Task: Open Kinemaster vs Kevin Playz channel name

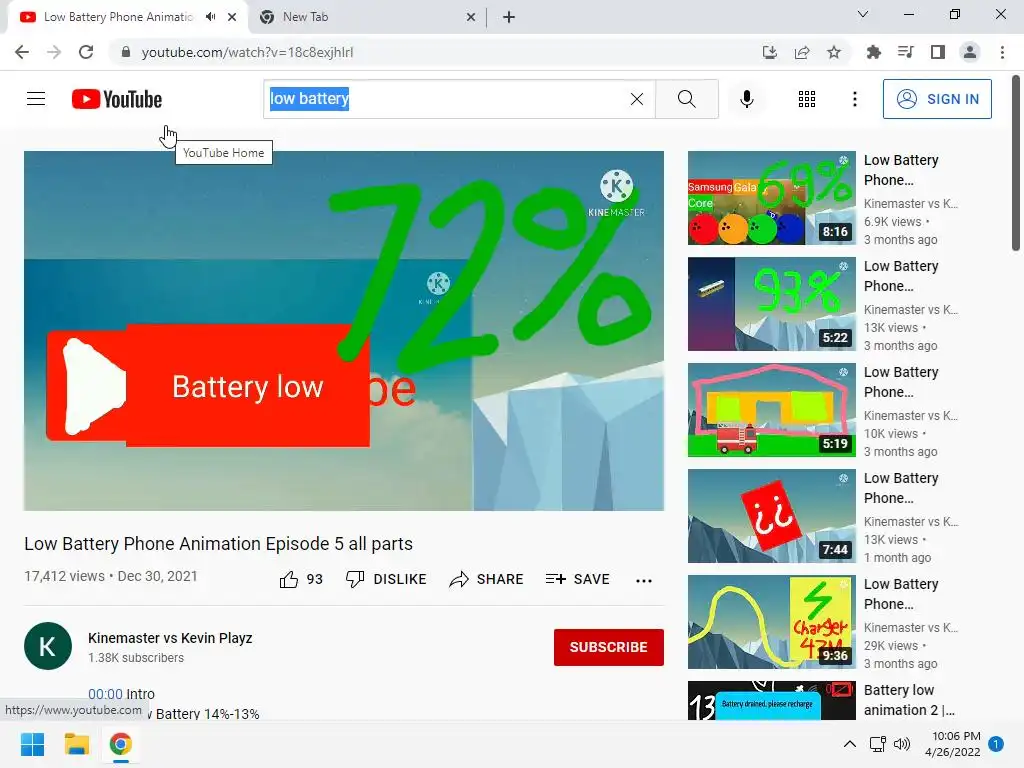Action: pyautogui.click(x=170, y=638)
